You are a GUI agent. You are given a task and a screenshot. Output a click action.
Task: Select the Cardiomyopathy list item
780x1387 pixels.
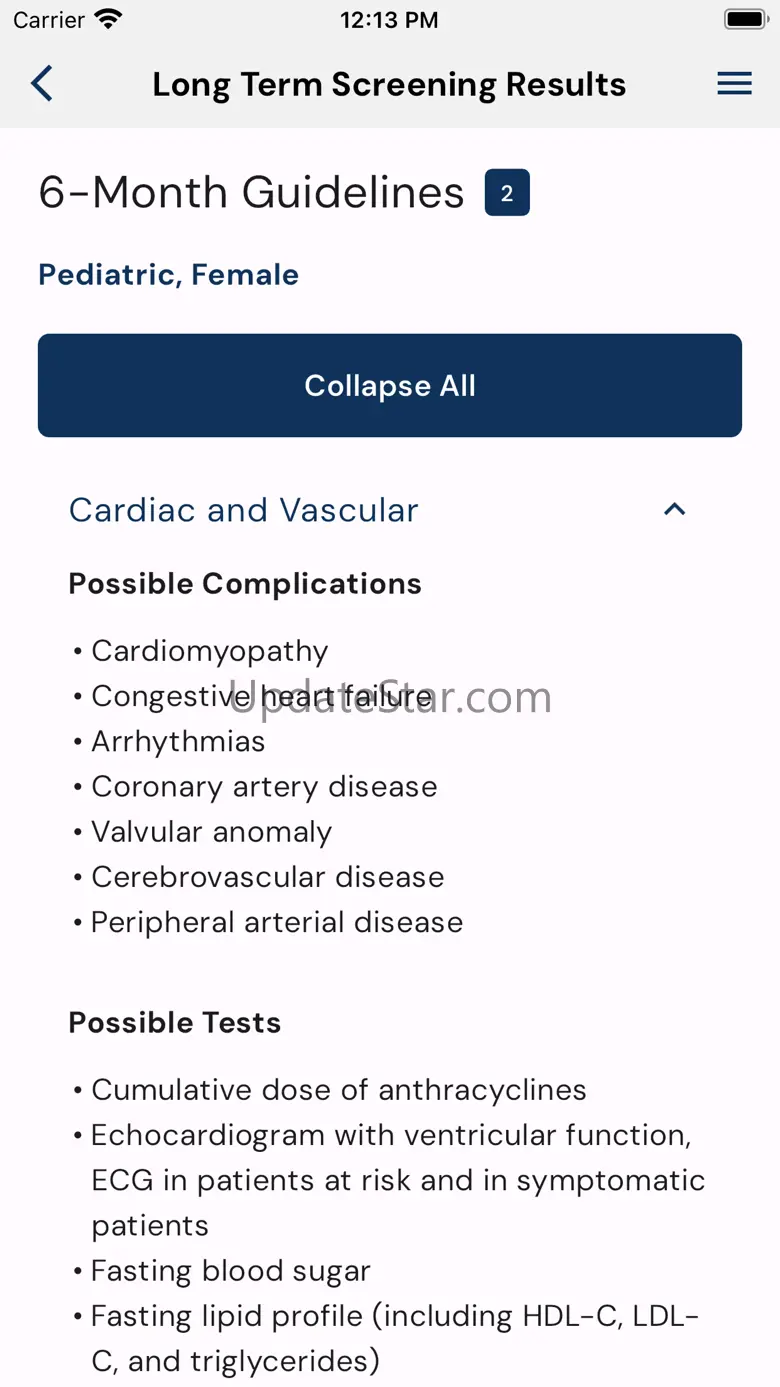coord(209,651)
